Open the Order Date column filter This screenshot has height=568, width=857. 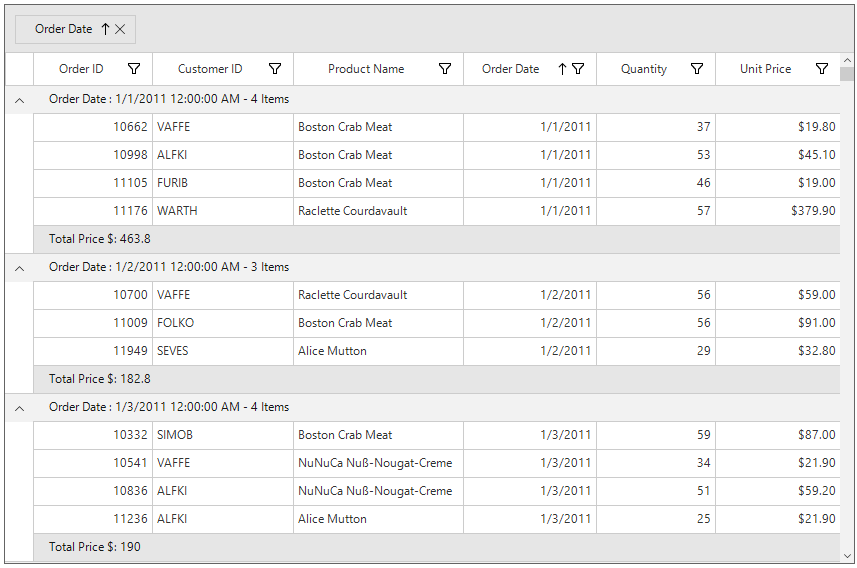pyautogui.click(x=578, y=69)
